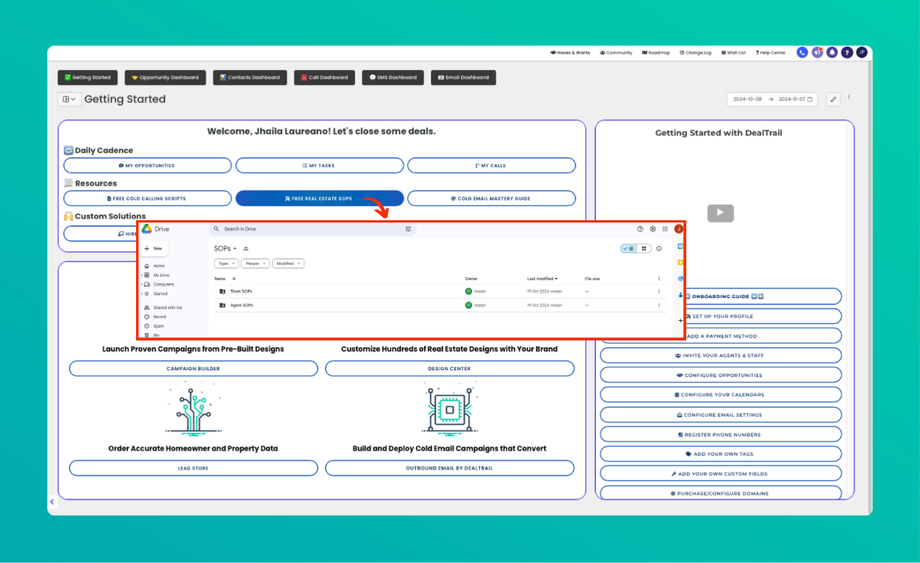The image size is (920, 563).
Task: Click the calendar icon in date range
Action: coord(810,99)
